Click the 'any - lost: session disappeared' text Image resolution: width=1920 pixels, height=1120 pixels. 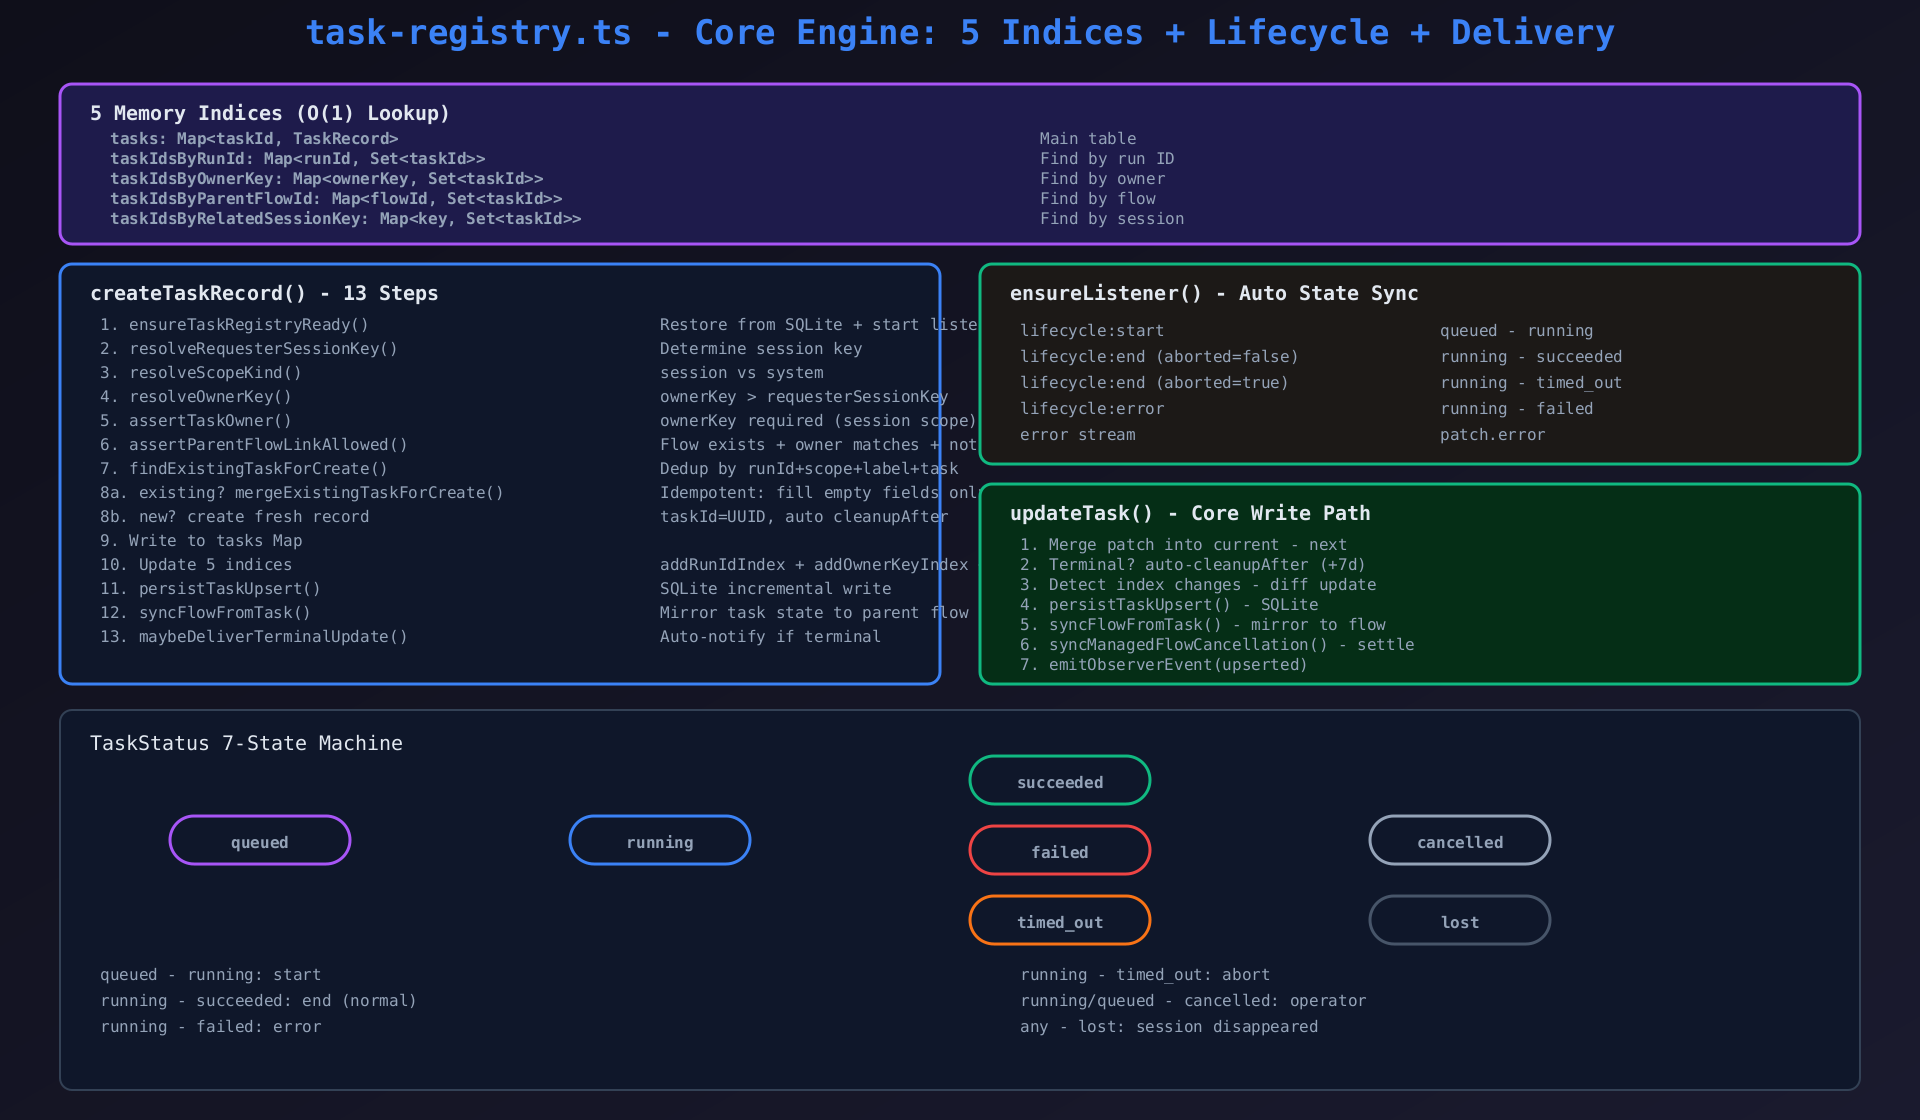coord(1169,1027)
